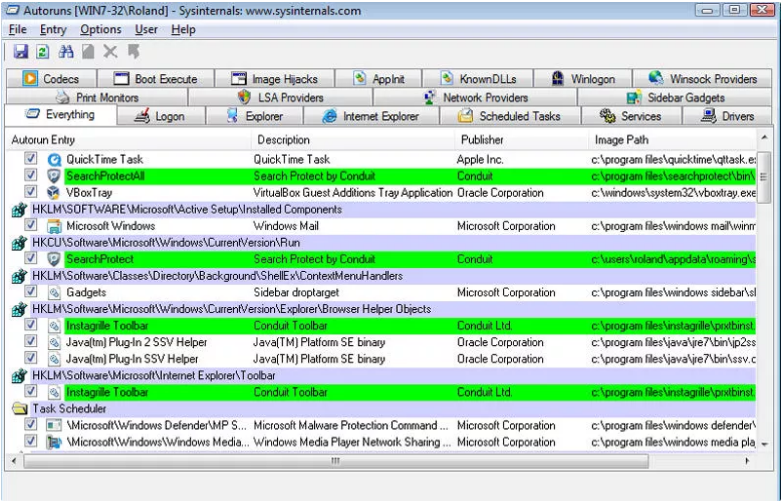Click the Jump to Entry toolbar icon

pos(133,51)
